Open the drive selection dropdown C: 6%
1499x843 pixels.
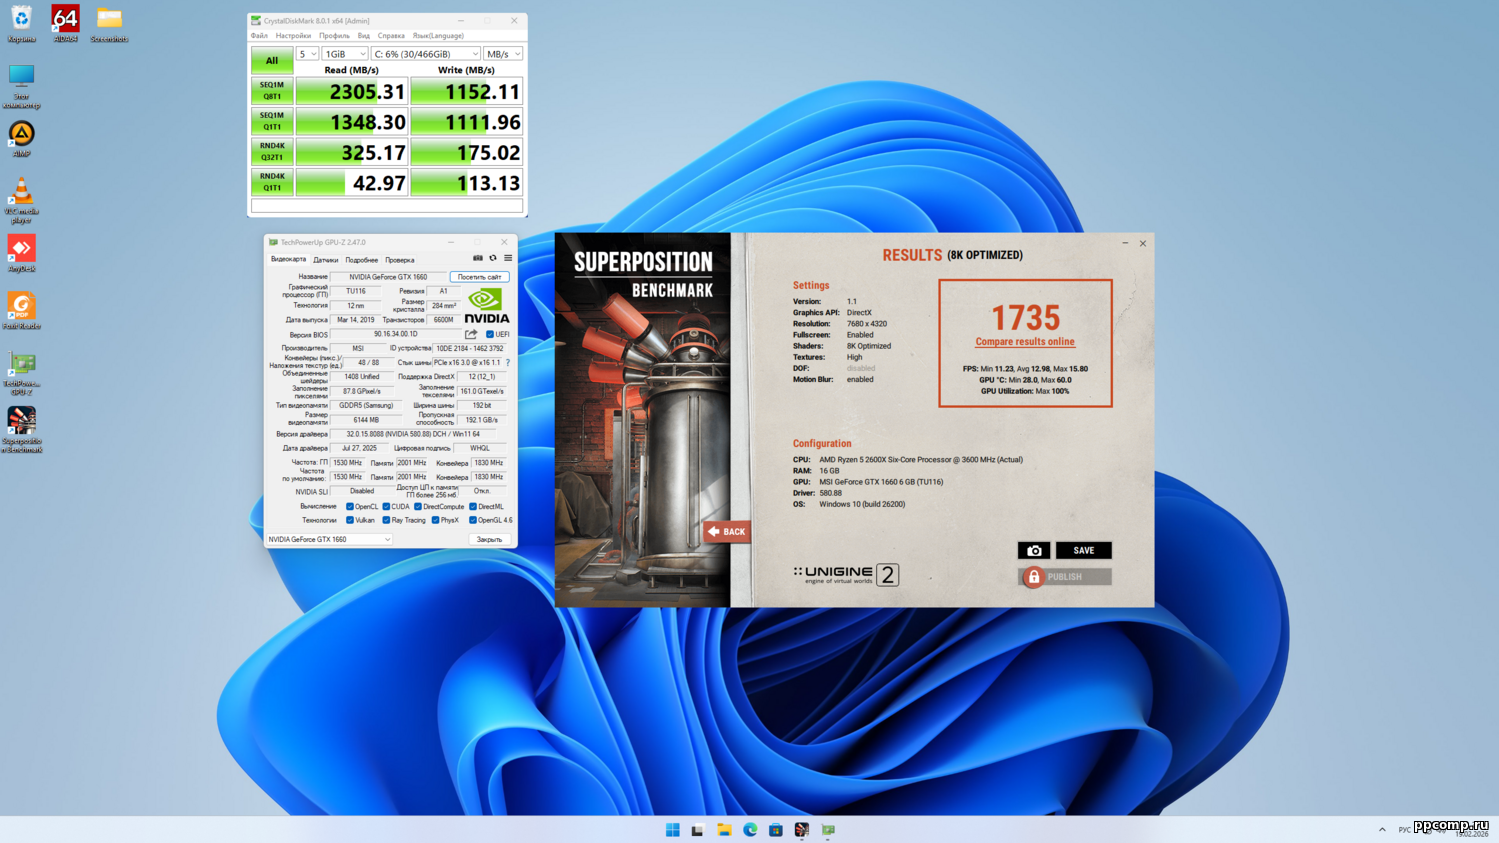coord(425,54)
